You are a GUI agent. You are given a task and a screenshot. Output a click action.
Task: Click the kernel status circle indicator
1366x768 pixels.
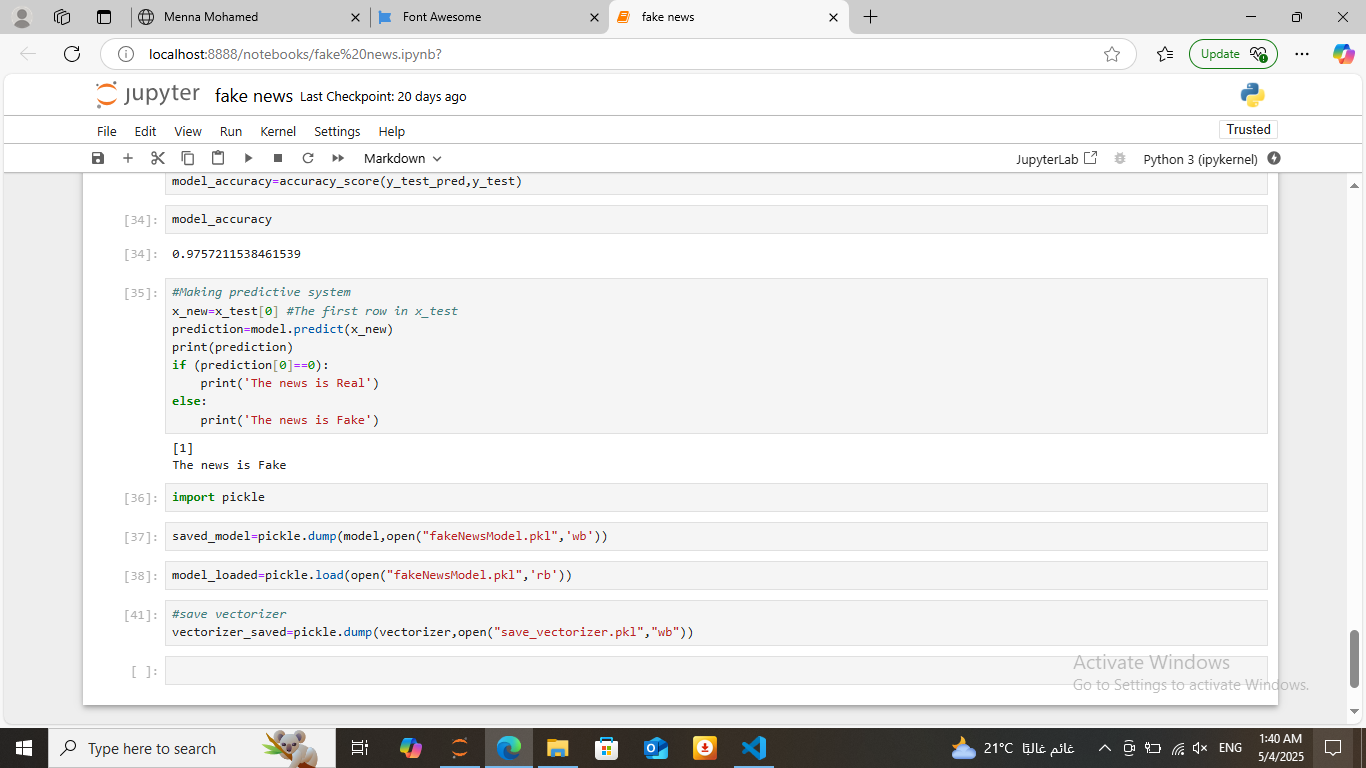[x=1274, y=158]
